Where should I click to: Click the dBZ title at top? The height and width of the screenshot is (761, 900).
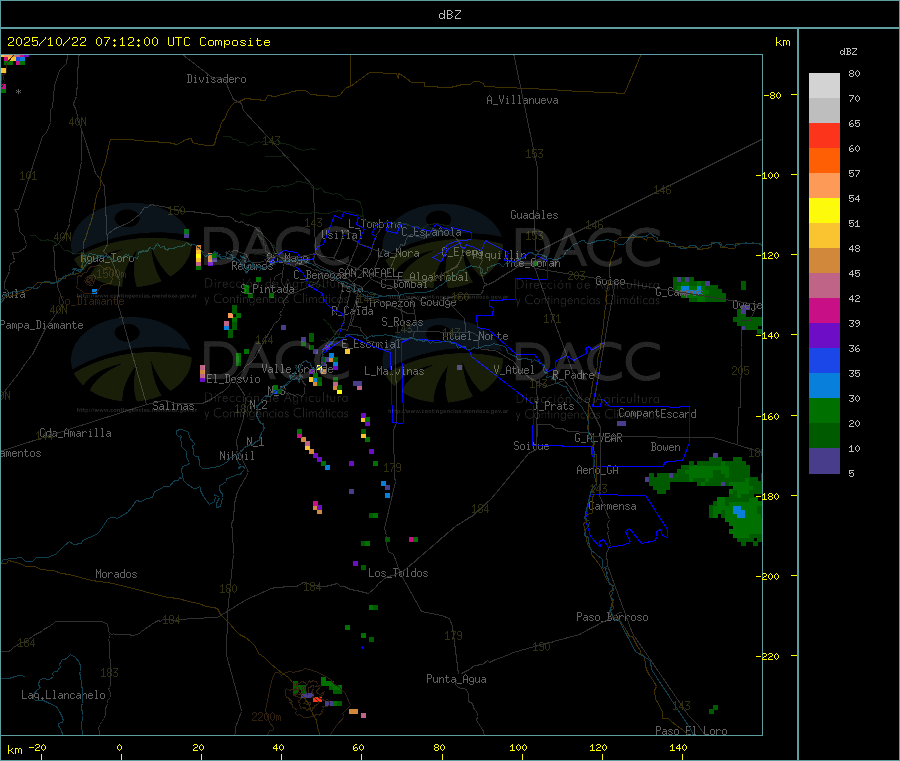[x=449, y=15]
